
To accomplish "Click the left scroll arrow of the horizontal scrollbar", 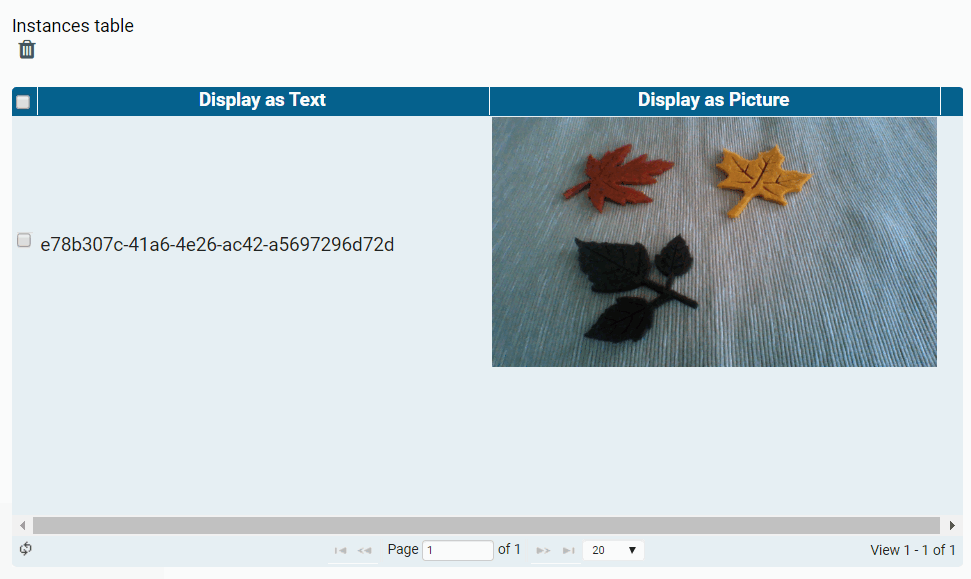I will tap(23, 525).
